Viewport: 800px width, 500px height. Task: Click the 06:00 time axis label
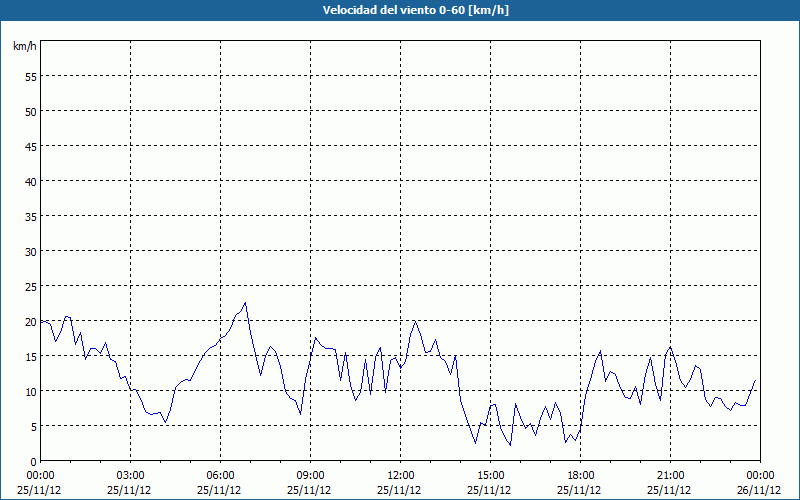[x=220, y=476]
